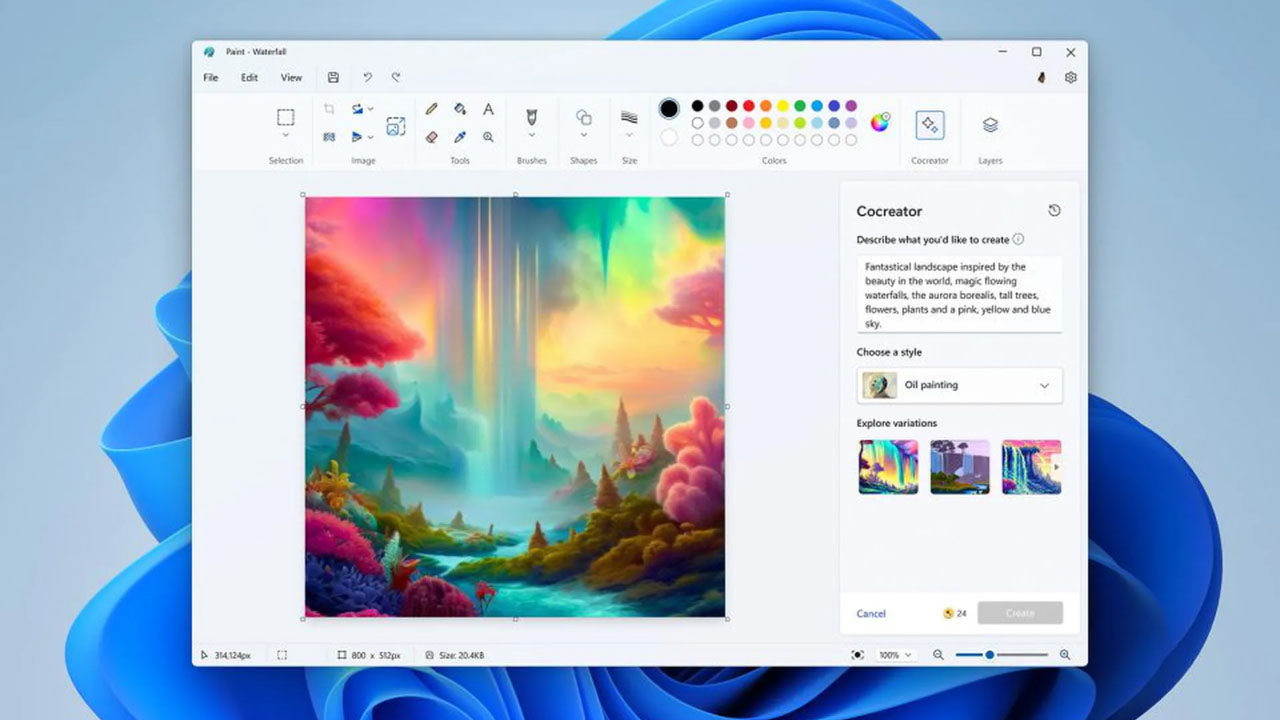Select the Eraser tool
The image size is (1280, 720).
click(x=432, y=137)
